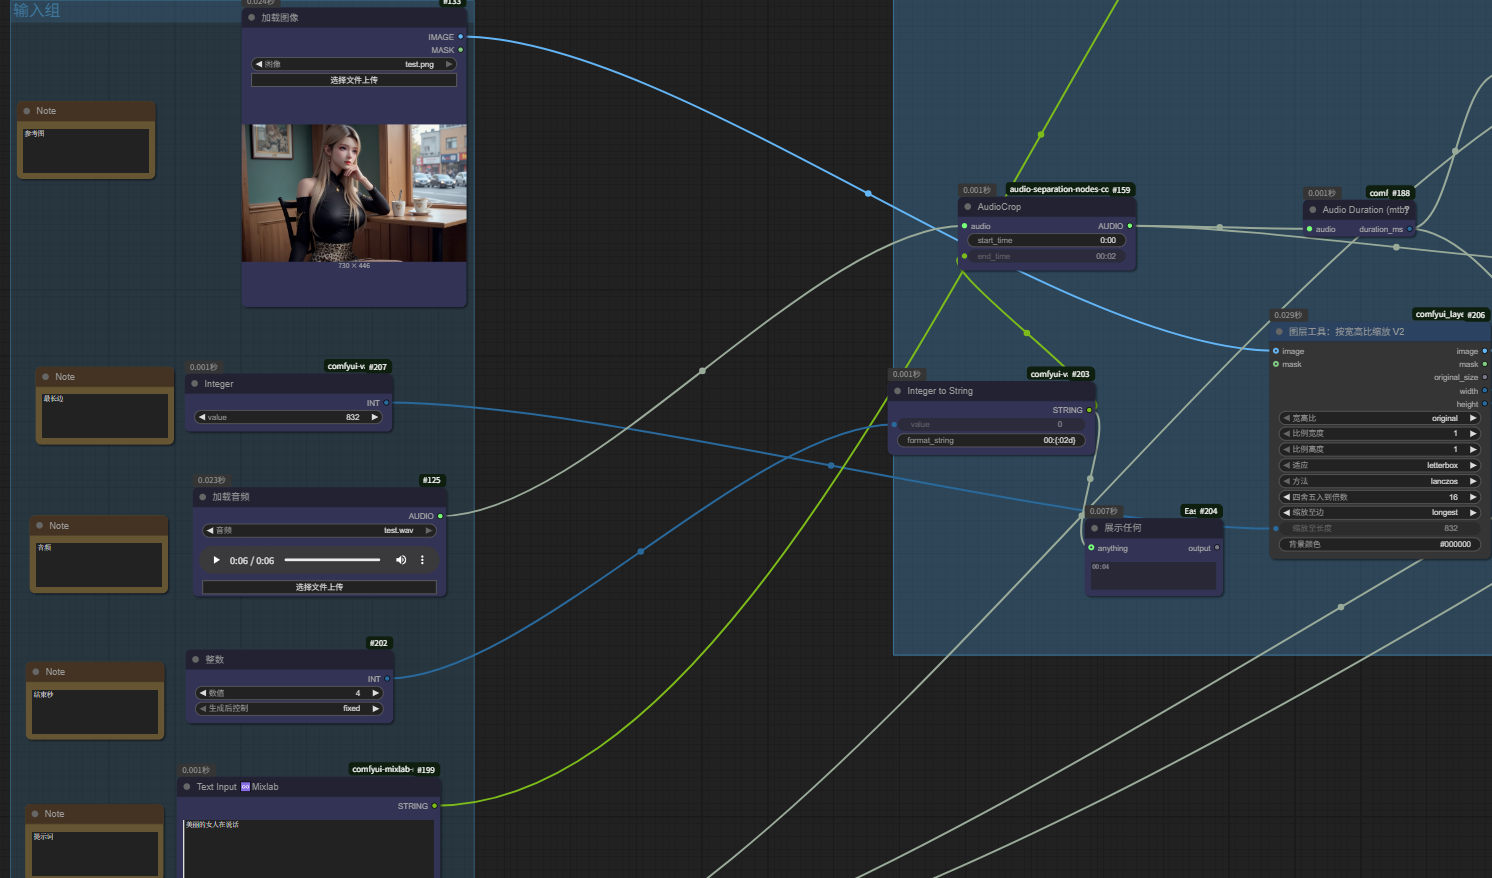Click INT output port on Integer node #207
Screen dimensions: 1492x878
pos(386,403)
